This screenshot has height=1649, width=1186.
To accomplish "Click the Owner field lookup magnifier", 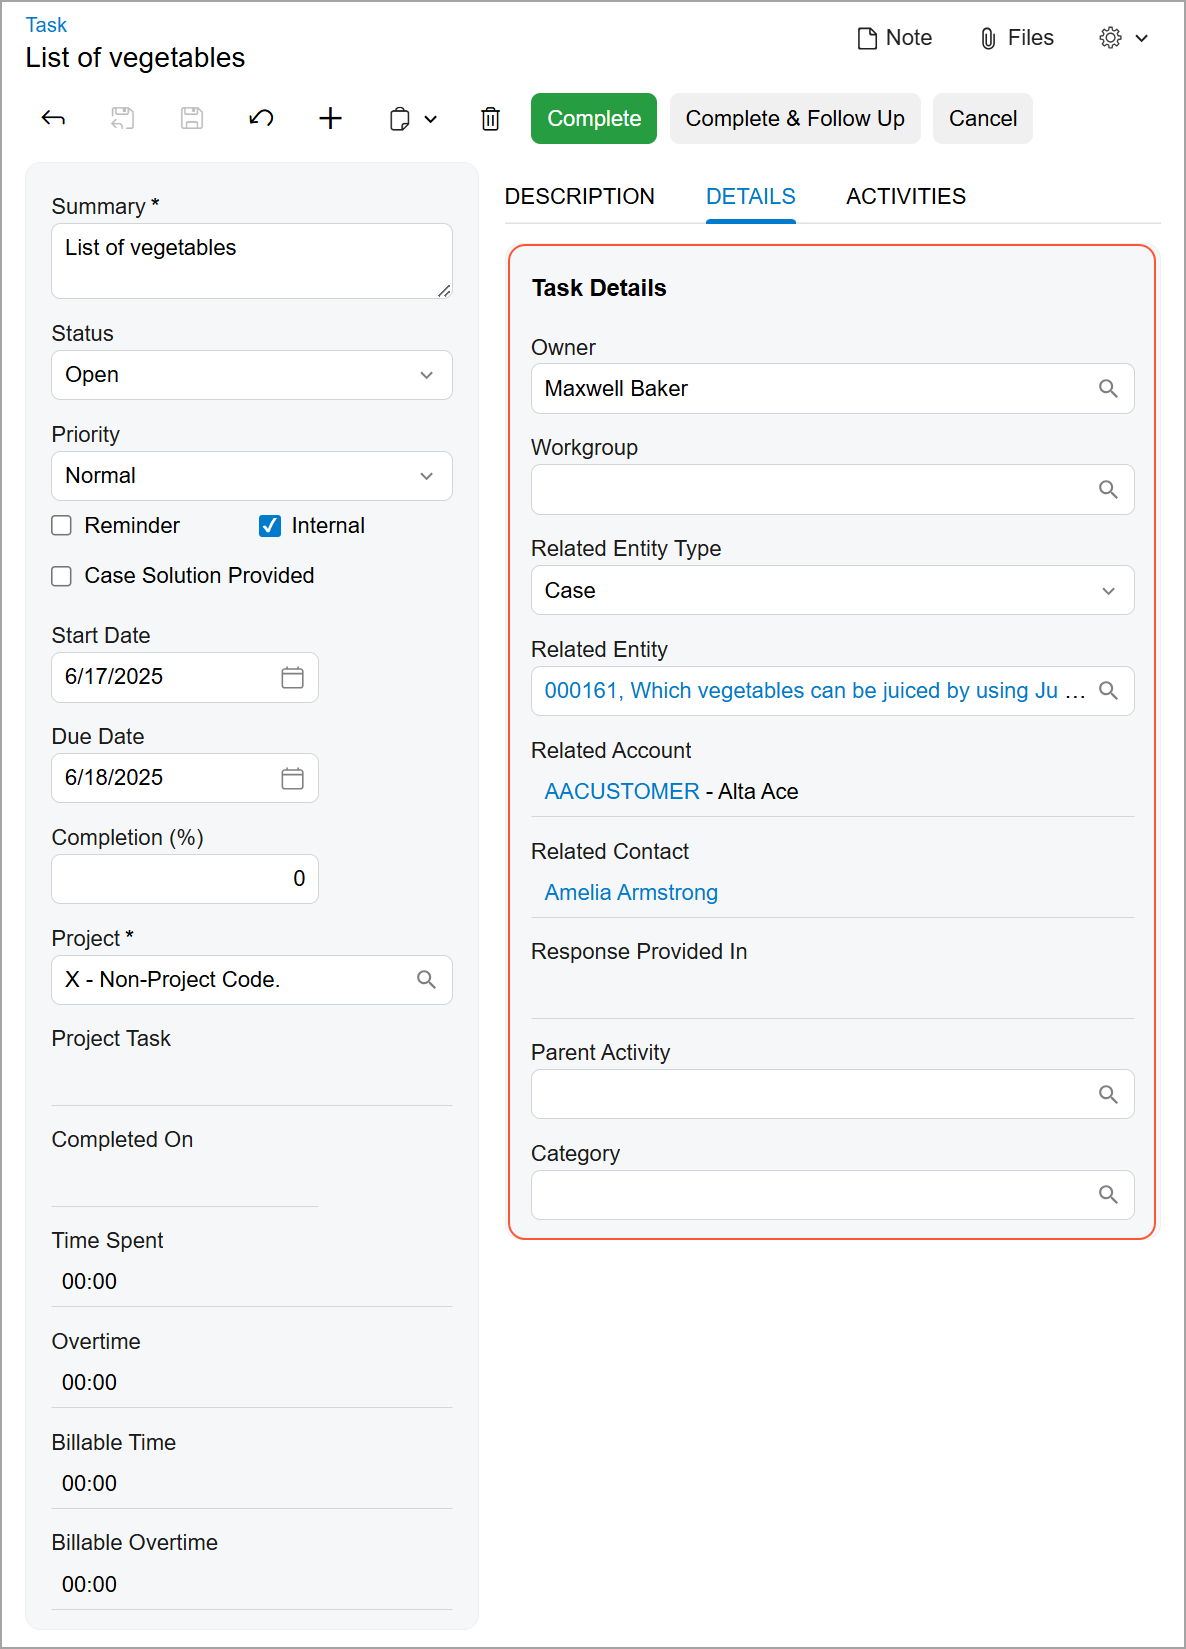I will pos(1108,389).
